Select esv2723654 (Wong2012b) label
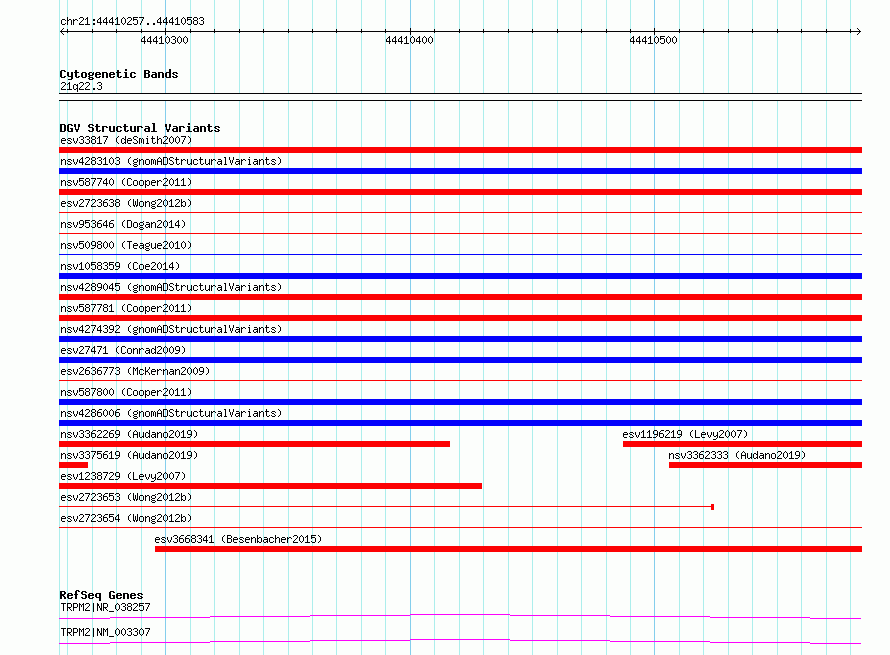This screenshot has height=655, width=890. [x=126, y=518]
